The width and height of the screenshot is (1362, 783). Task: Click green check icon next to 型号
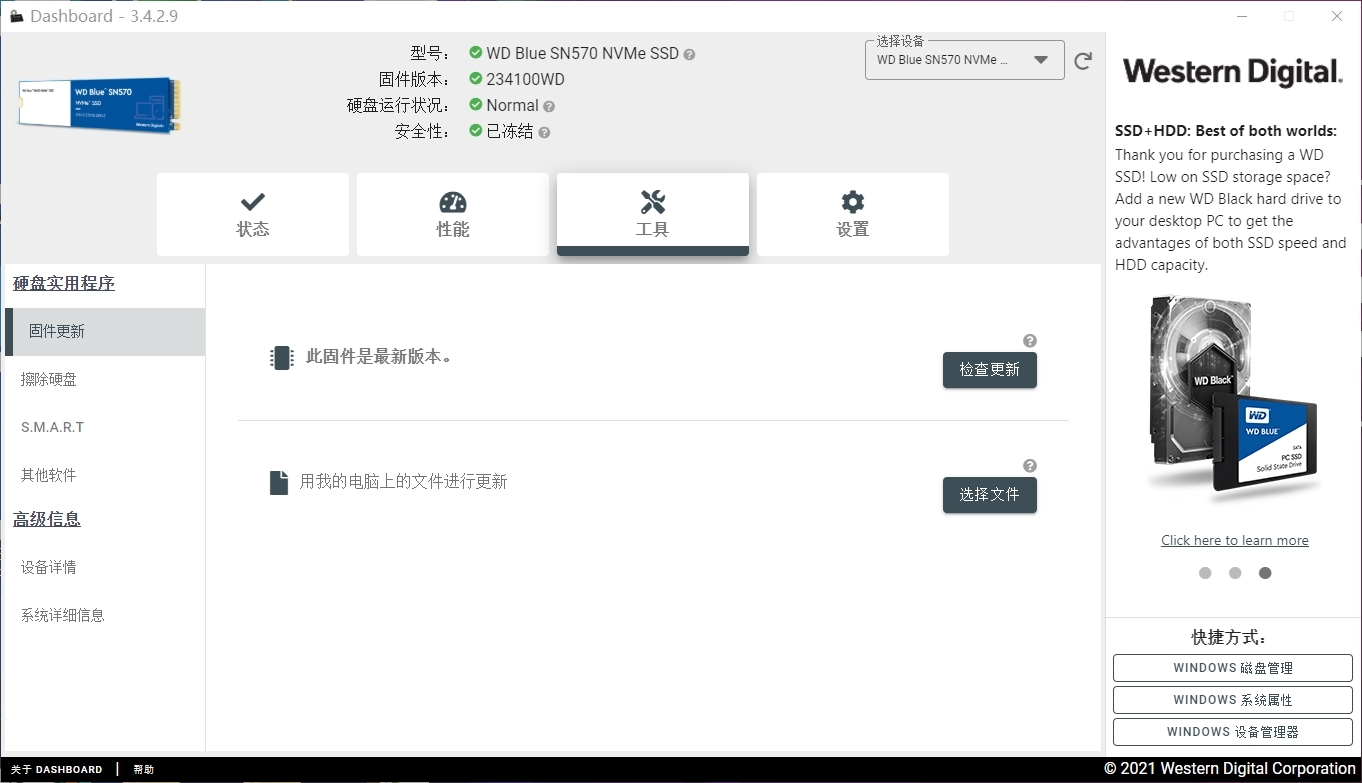476,53
